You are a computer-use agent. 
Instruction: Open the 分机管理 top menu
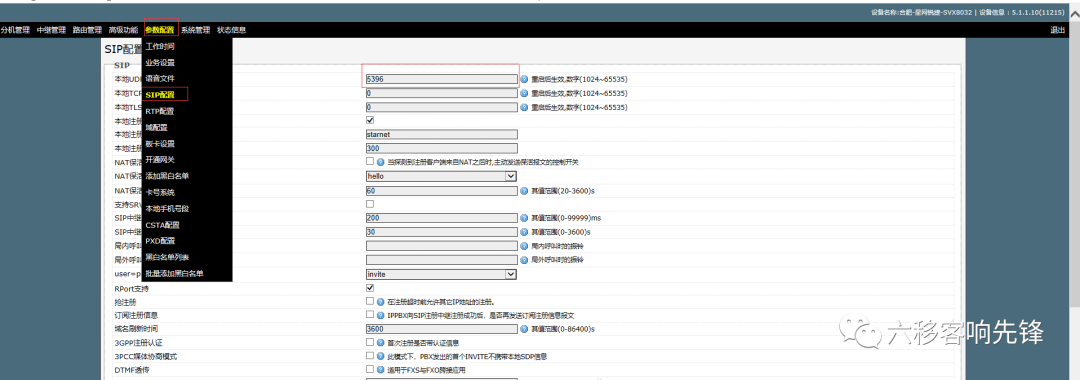click(15, 30)
